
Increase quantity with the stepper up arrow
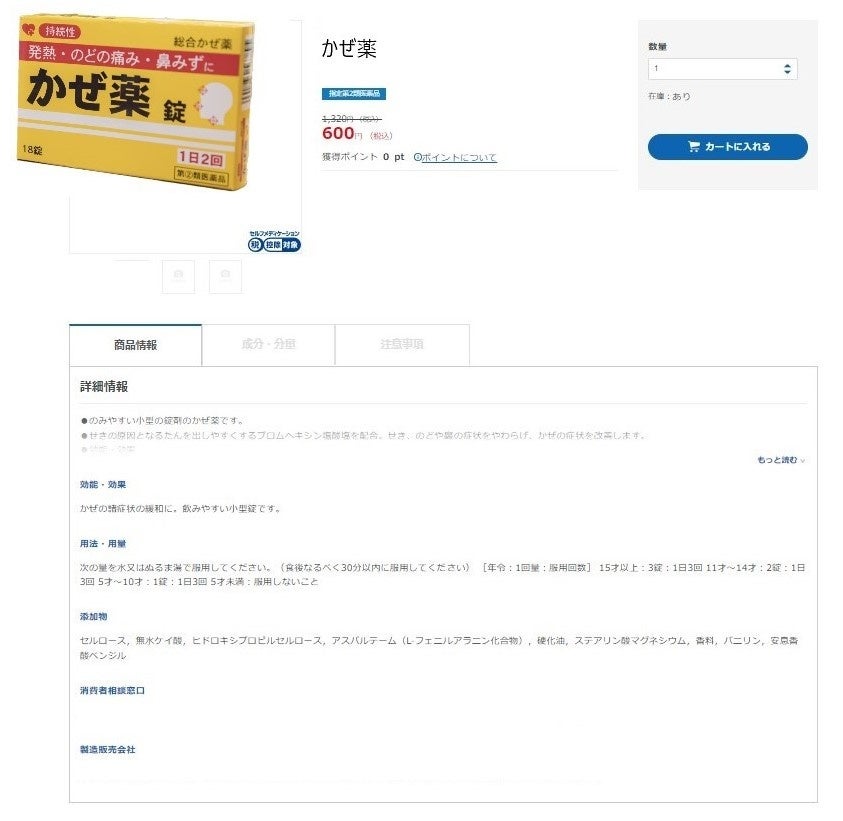(787, 66)
